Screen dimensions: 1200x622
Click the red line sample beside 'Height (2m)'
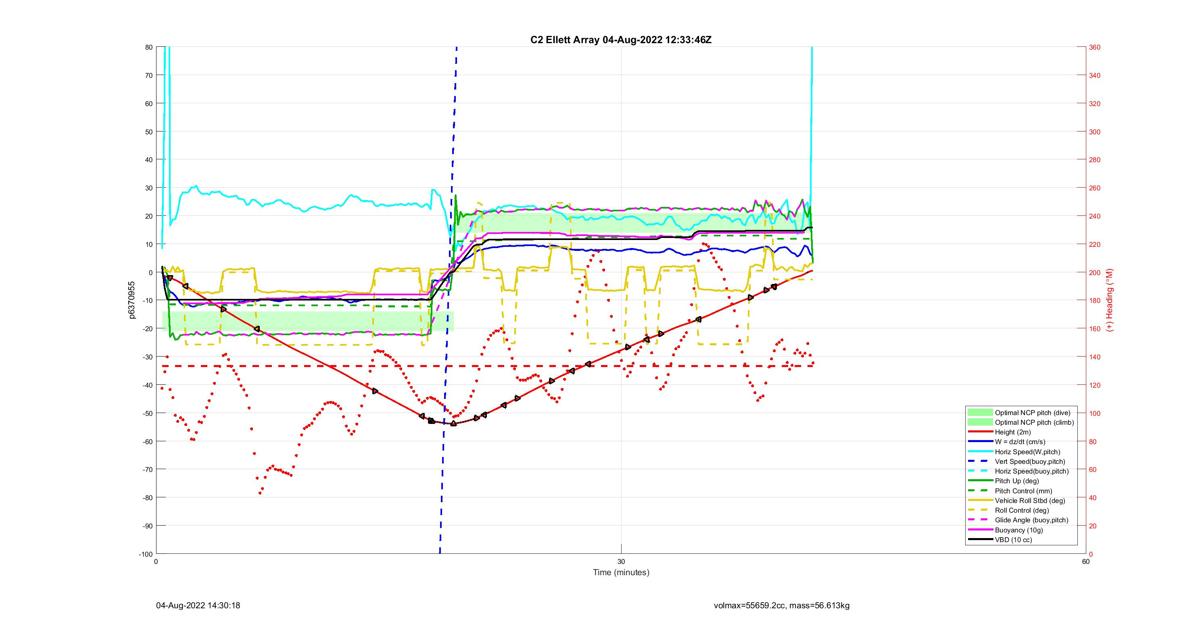tap(980, 432)
